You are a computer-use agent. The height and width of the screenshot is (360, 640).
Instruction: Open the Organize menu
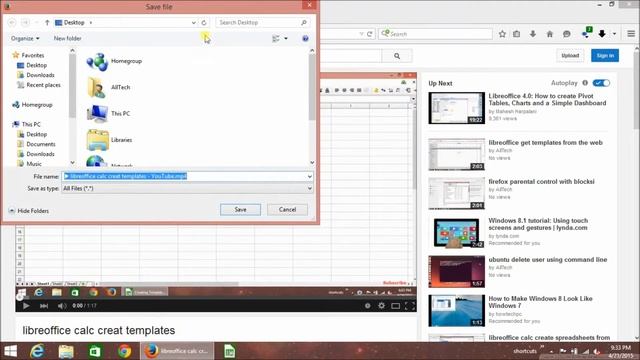coord(25,38)
